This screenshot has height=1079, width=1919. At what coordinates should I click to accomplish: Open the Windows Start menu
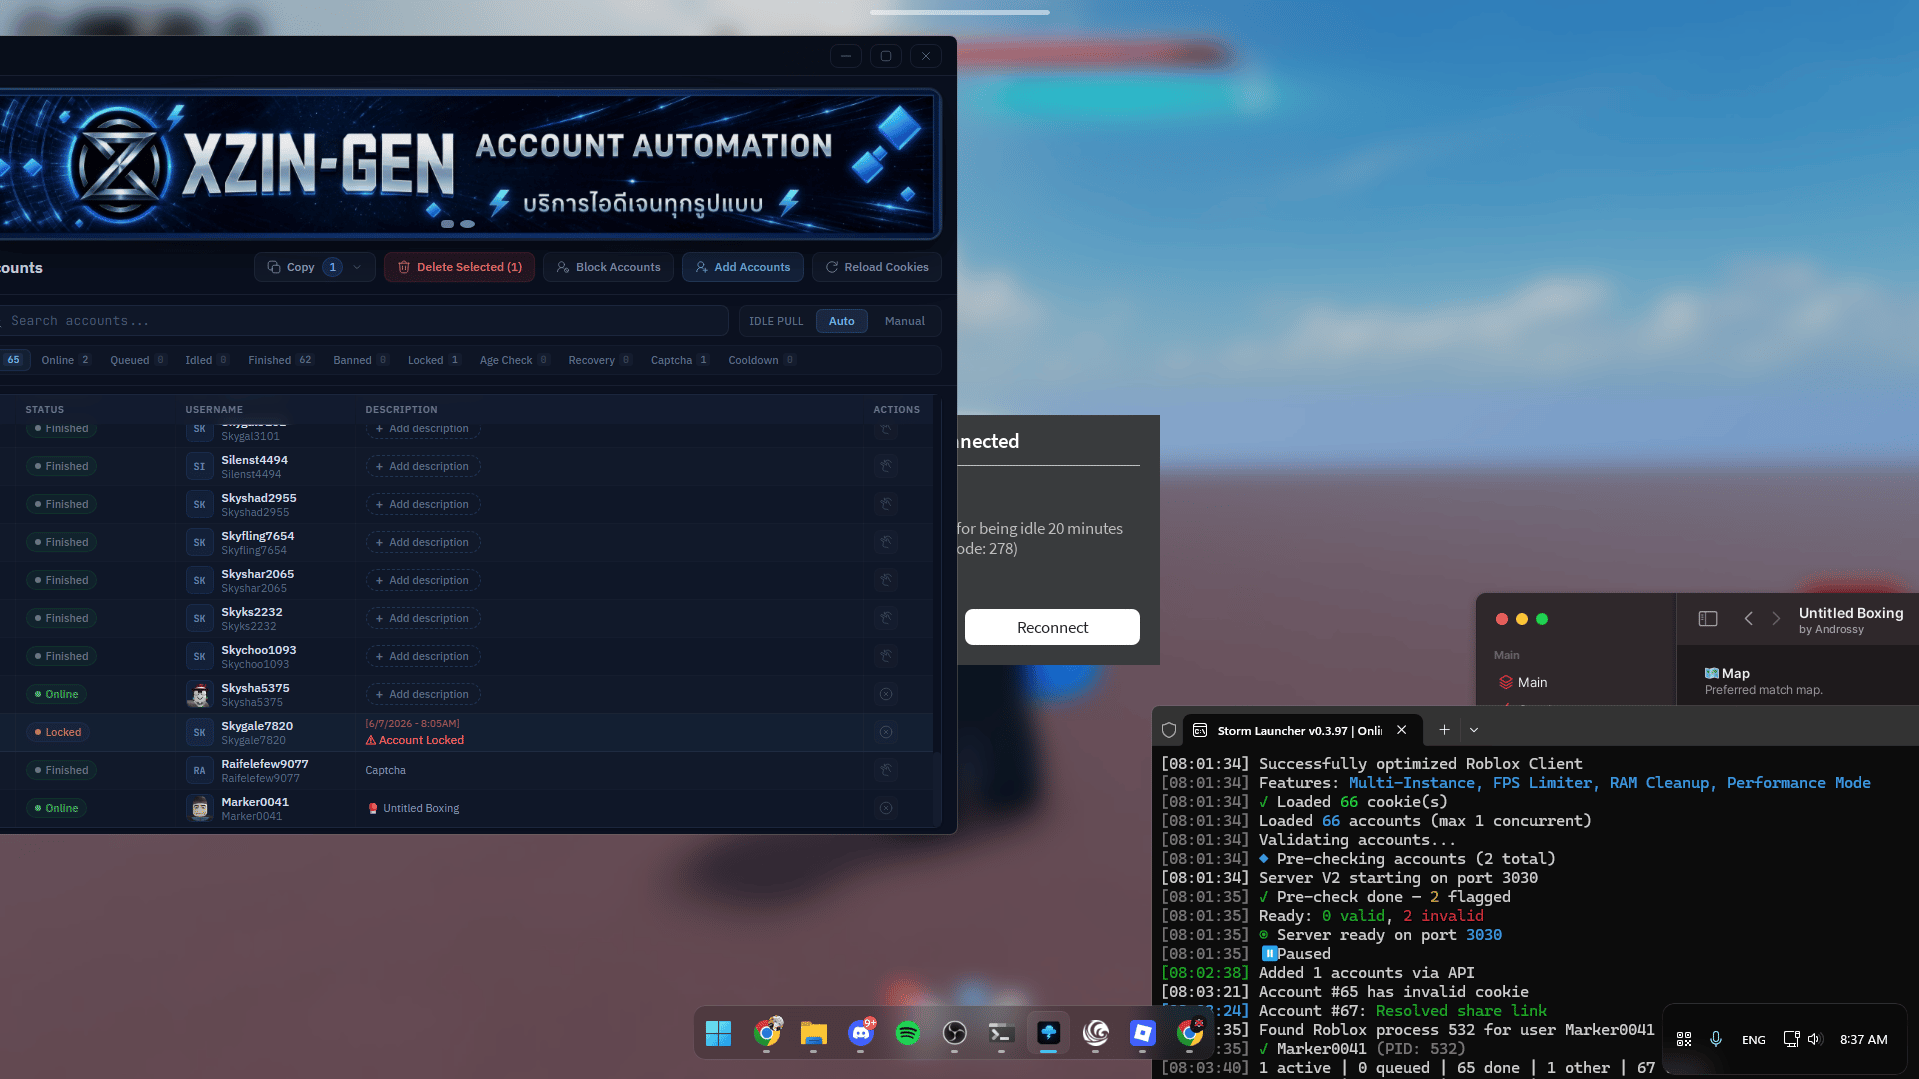(719, 1033)
